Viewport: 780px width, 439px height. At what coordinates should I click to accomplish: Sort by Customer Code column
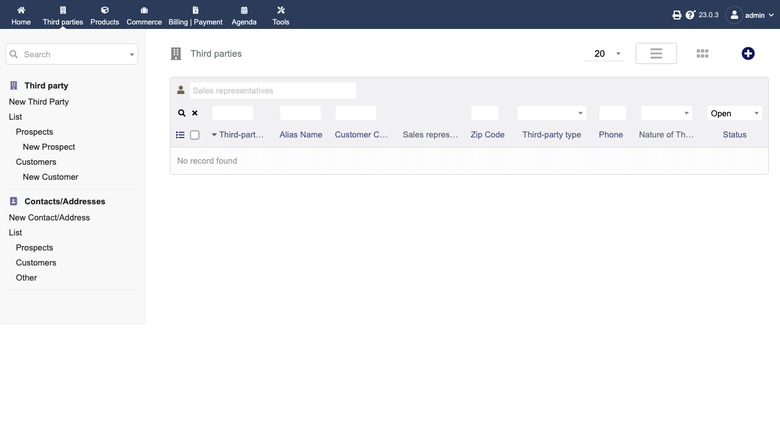pyautogui.click(x=361, y=135)
